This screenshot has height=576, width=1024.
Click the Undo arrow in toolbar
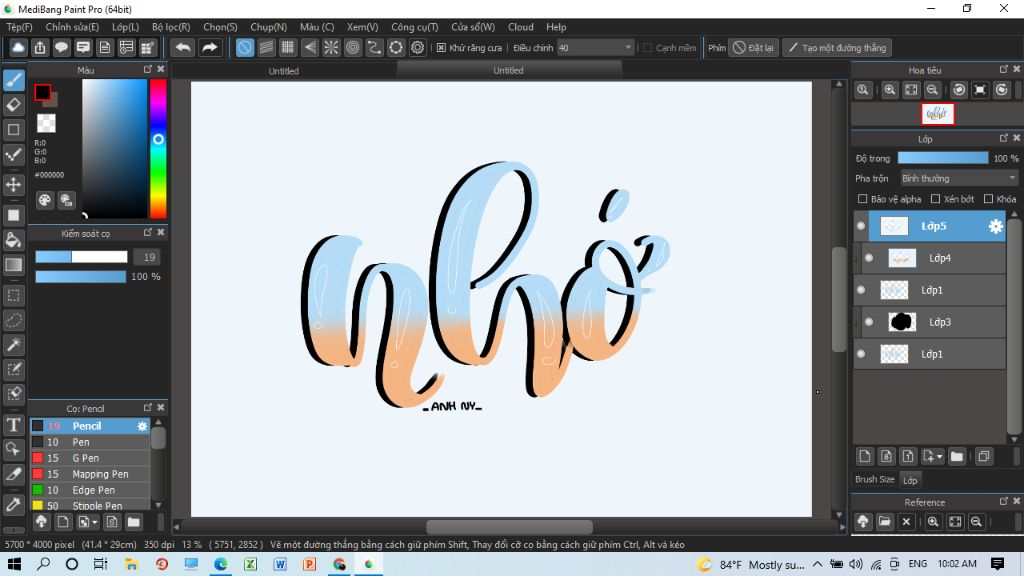tap(184, 48)
